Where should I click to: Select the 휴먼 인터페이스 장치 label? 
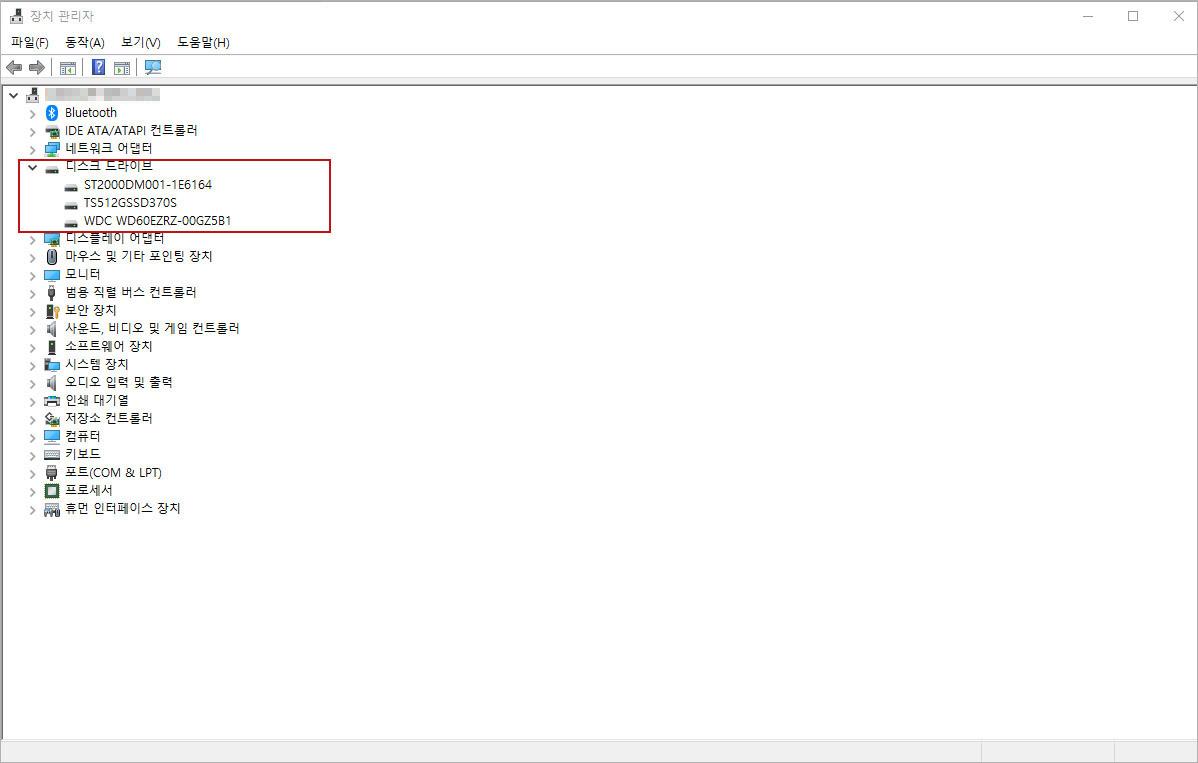coord(122,509)
